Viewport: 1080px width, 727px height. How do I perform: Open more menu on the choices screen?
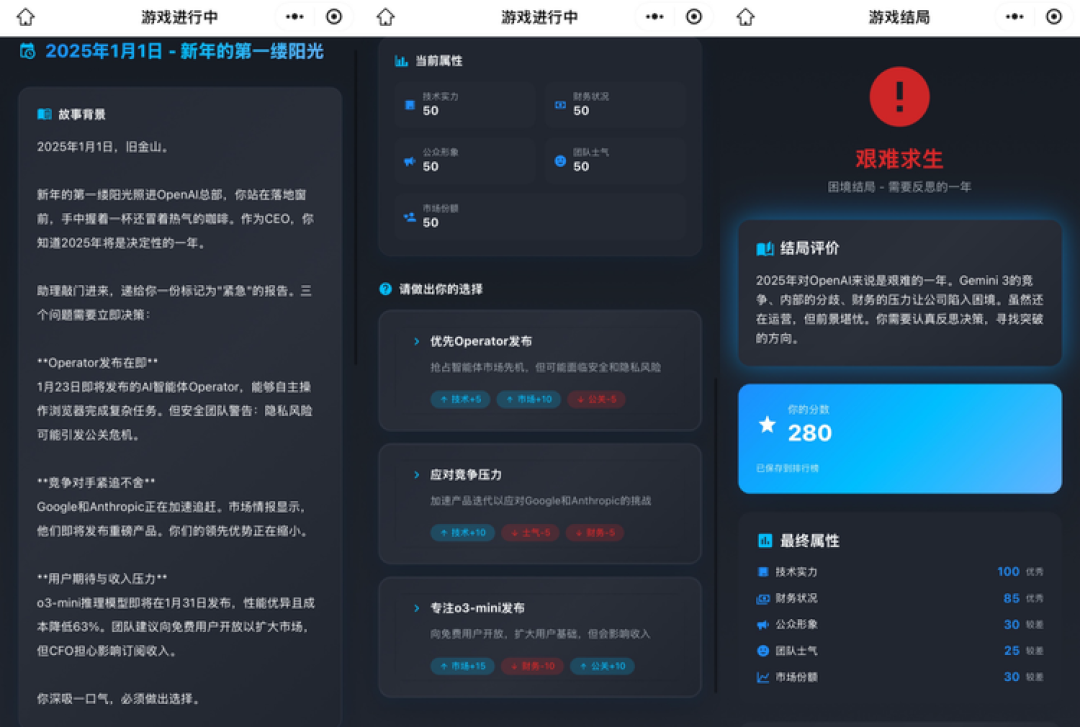tap(655, 17)
